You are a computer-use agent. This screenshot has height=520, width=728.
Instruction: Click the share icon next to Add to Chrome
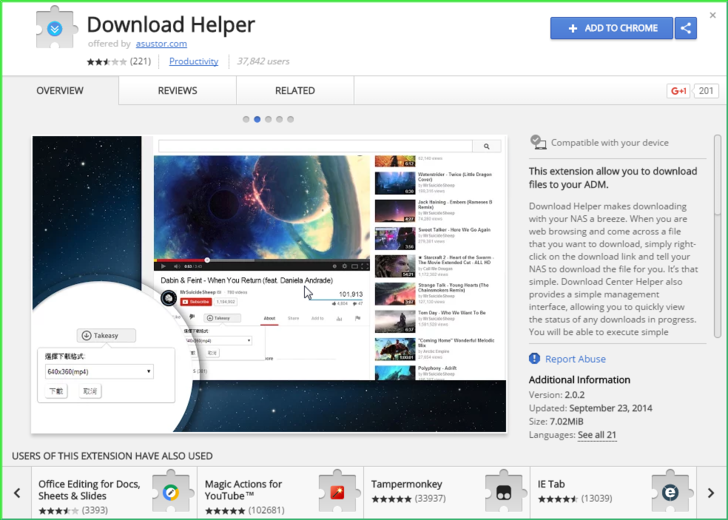pos(686,28)
